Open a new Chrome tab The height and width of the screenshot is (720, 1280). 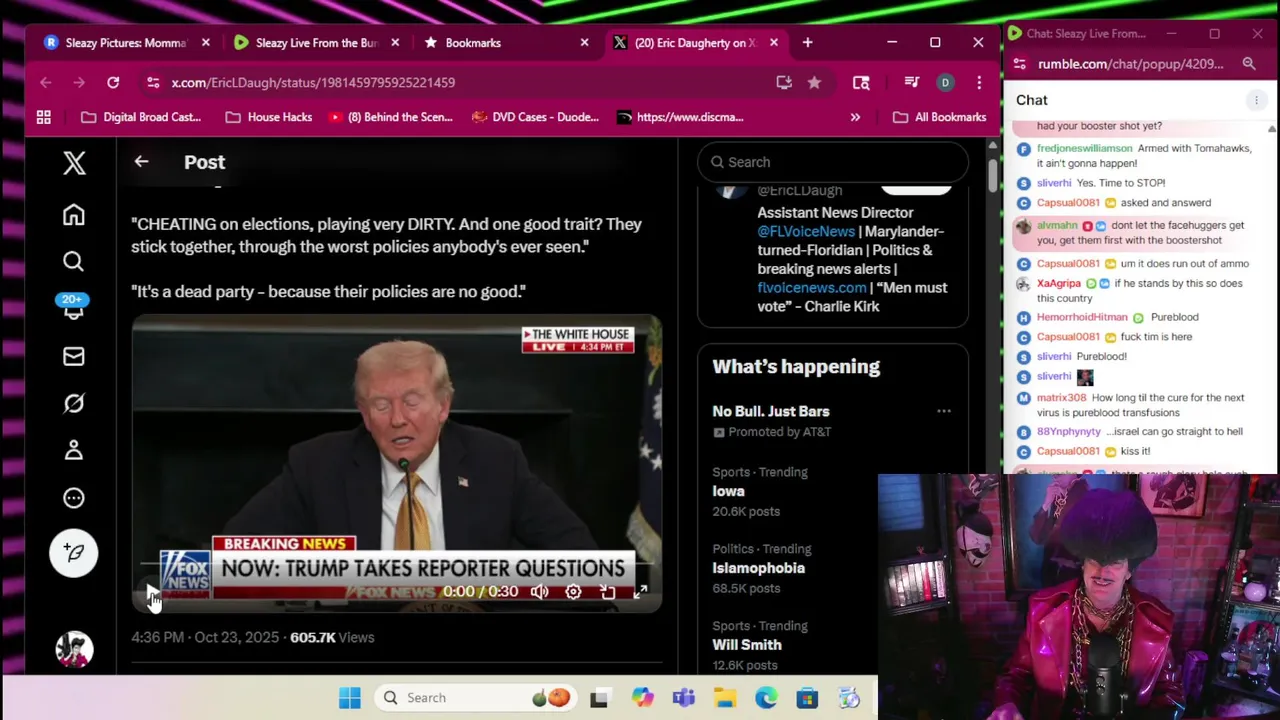pyautogui.click(x=808, y=43)
